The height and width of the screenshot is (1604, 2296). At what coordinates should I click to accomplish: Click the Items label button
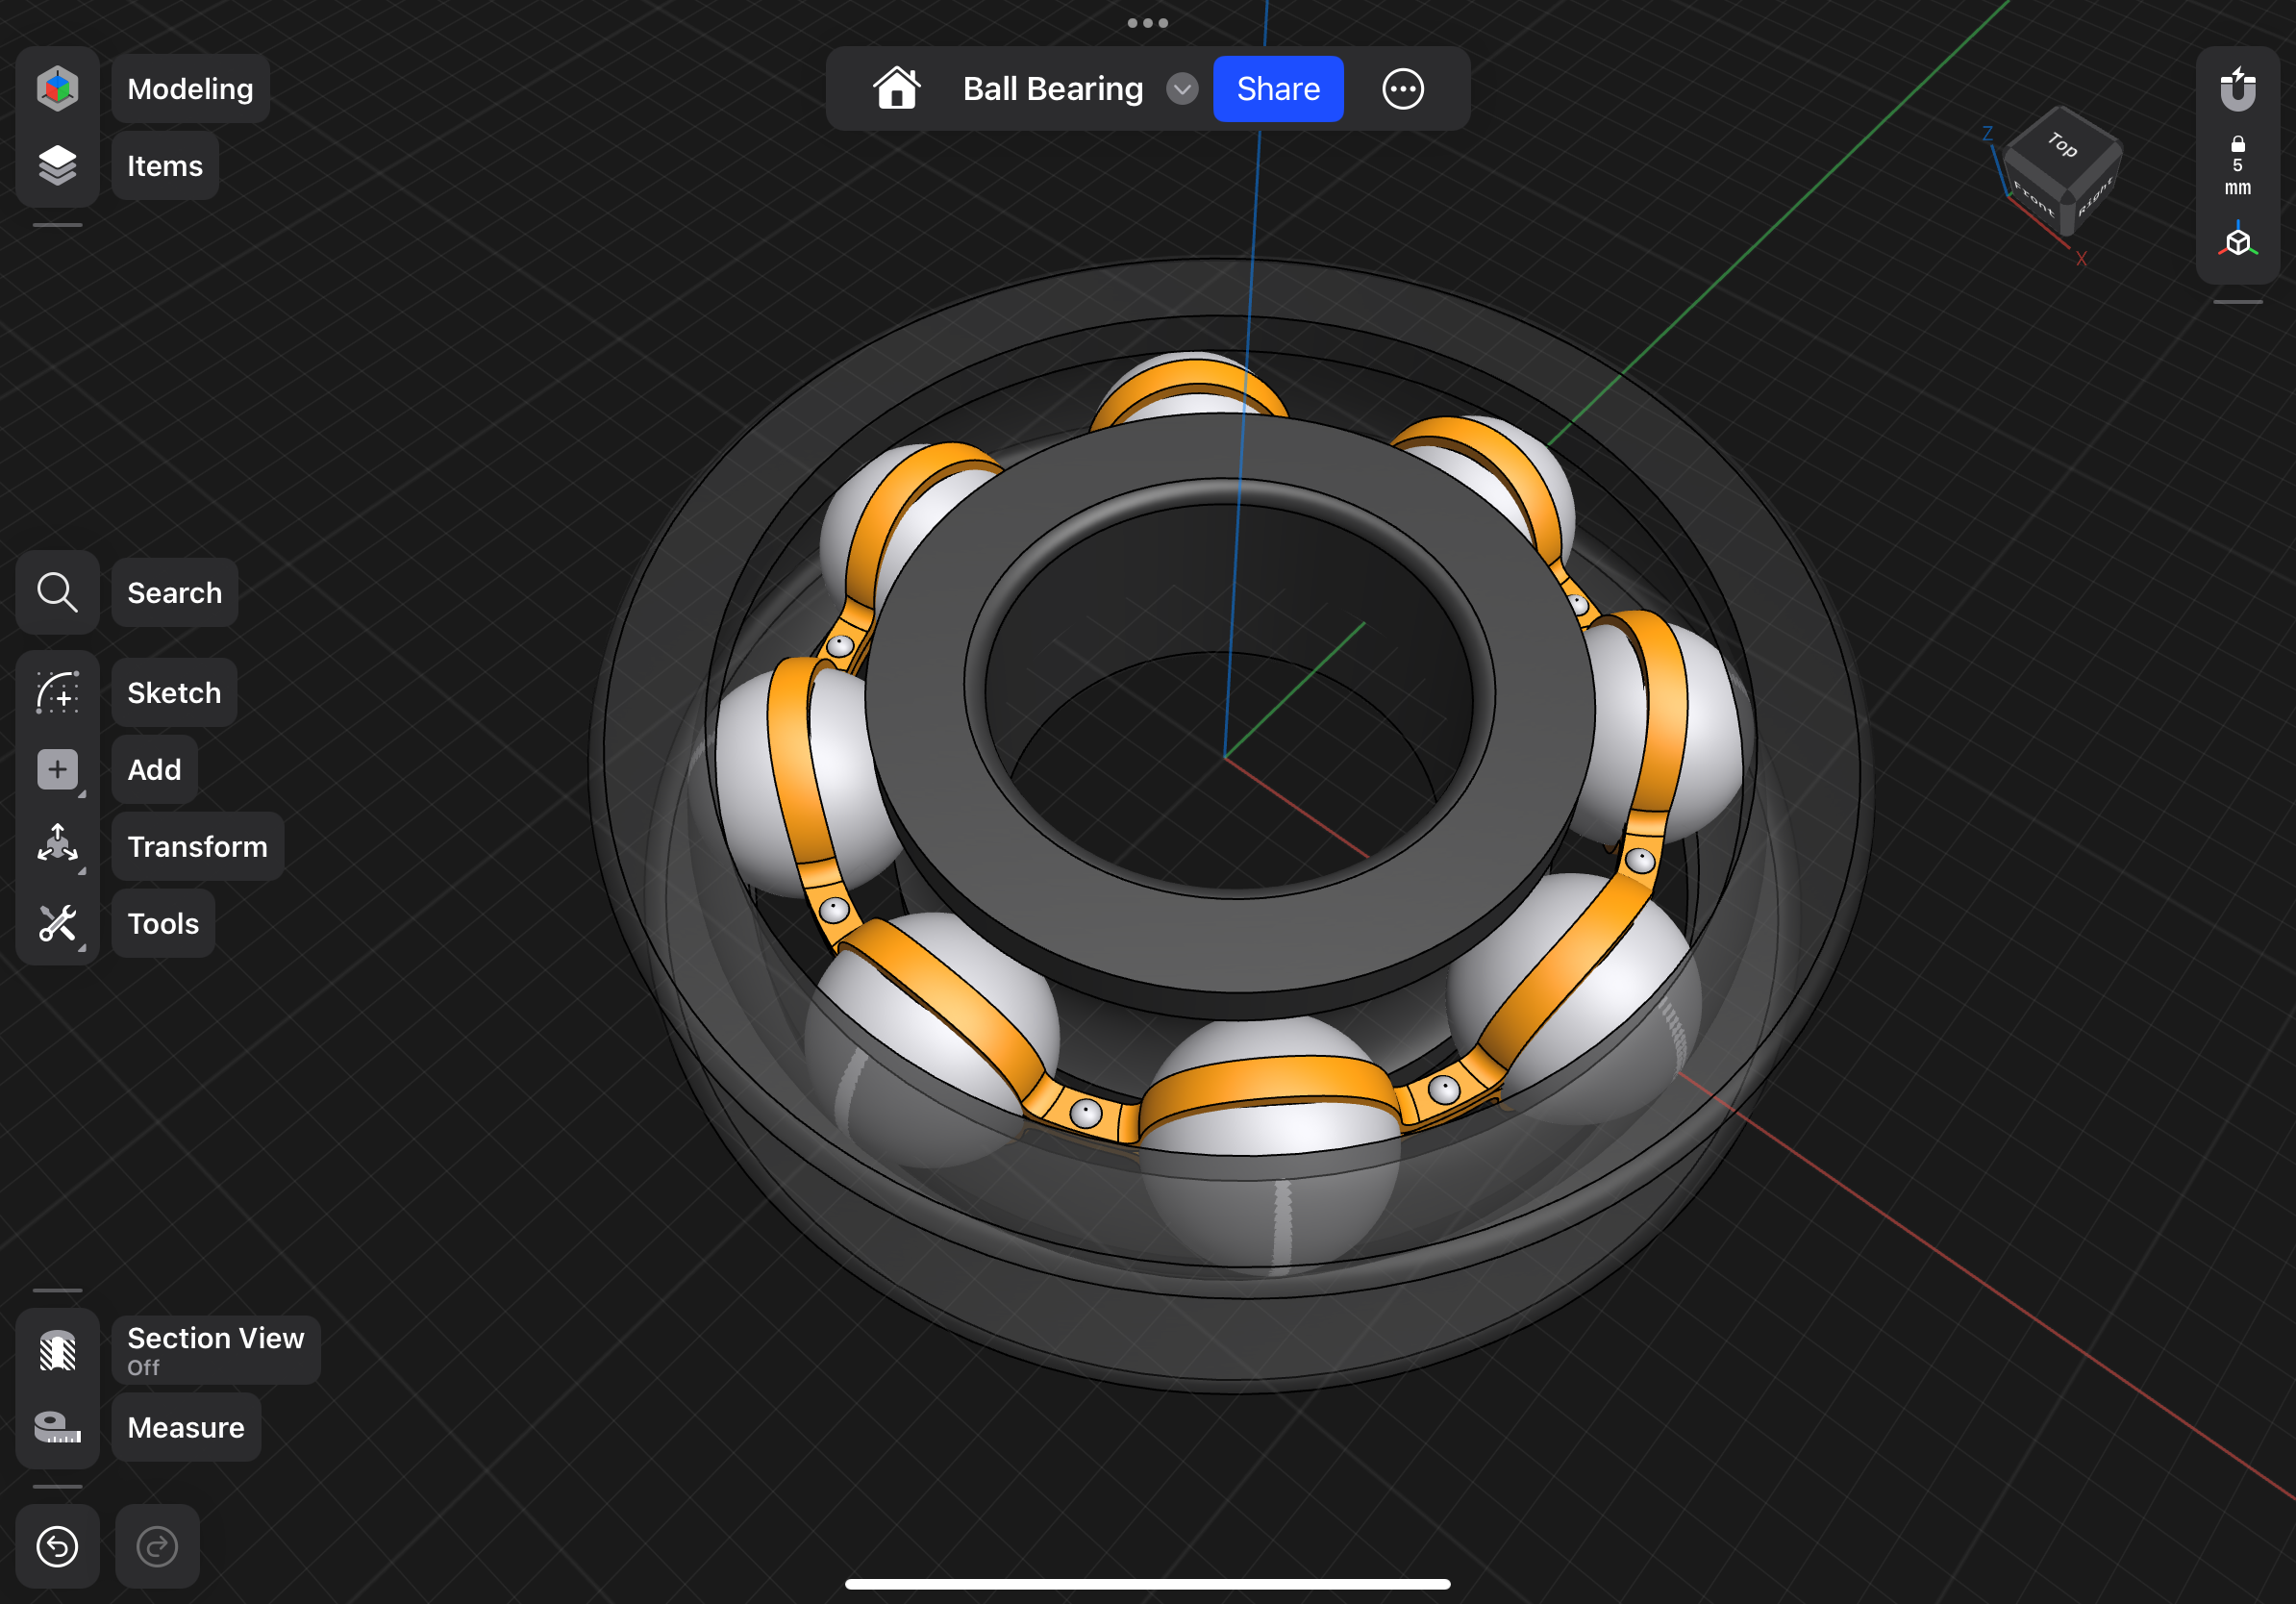coord(165,165)
